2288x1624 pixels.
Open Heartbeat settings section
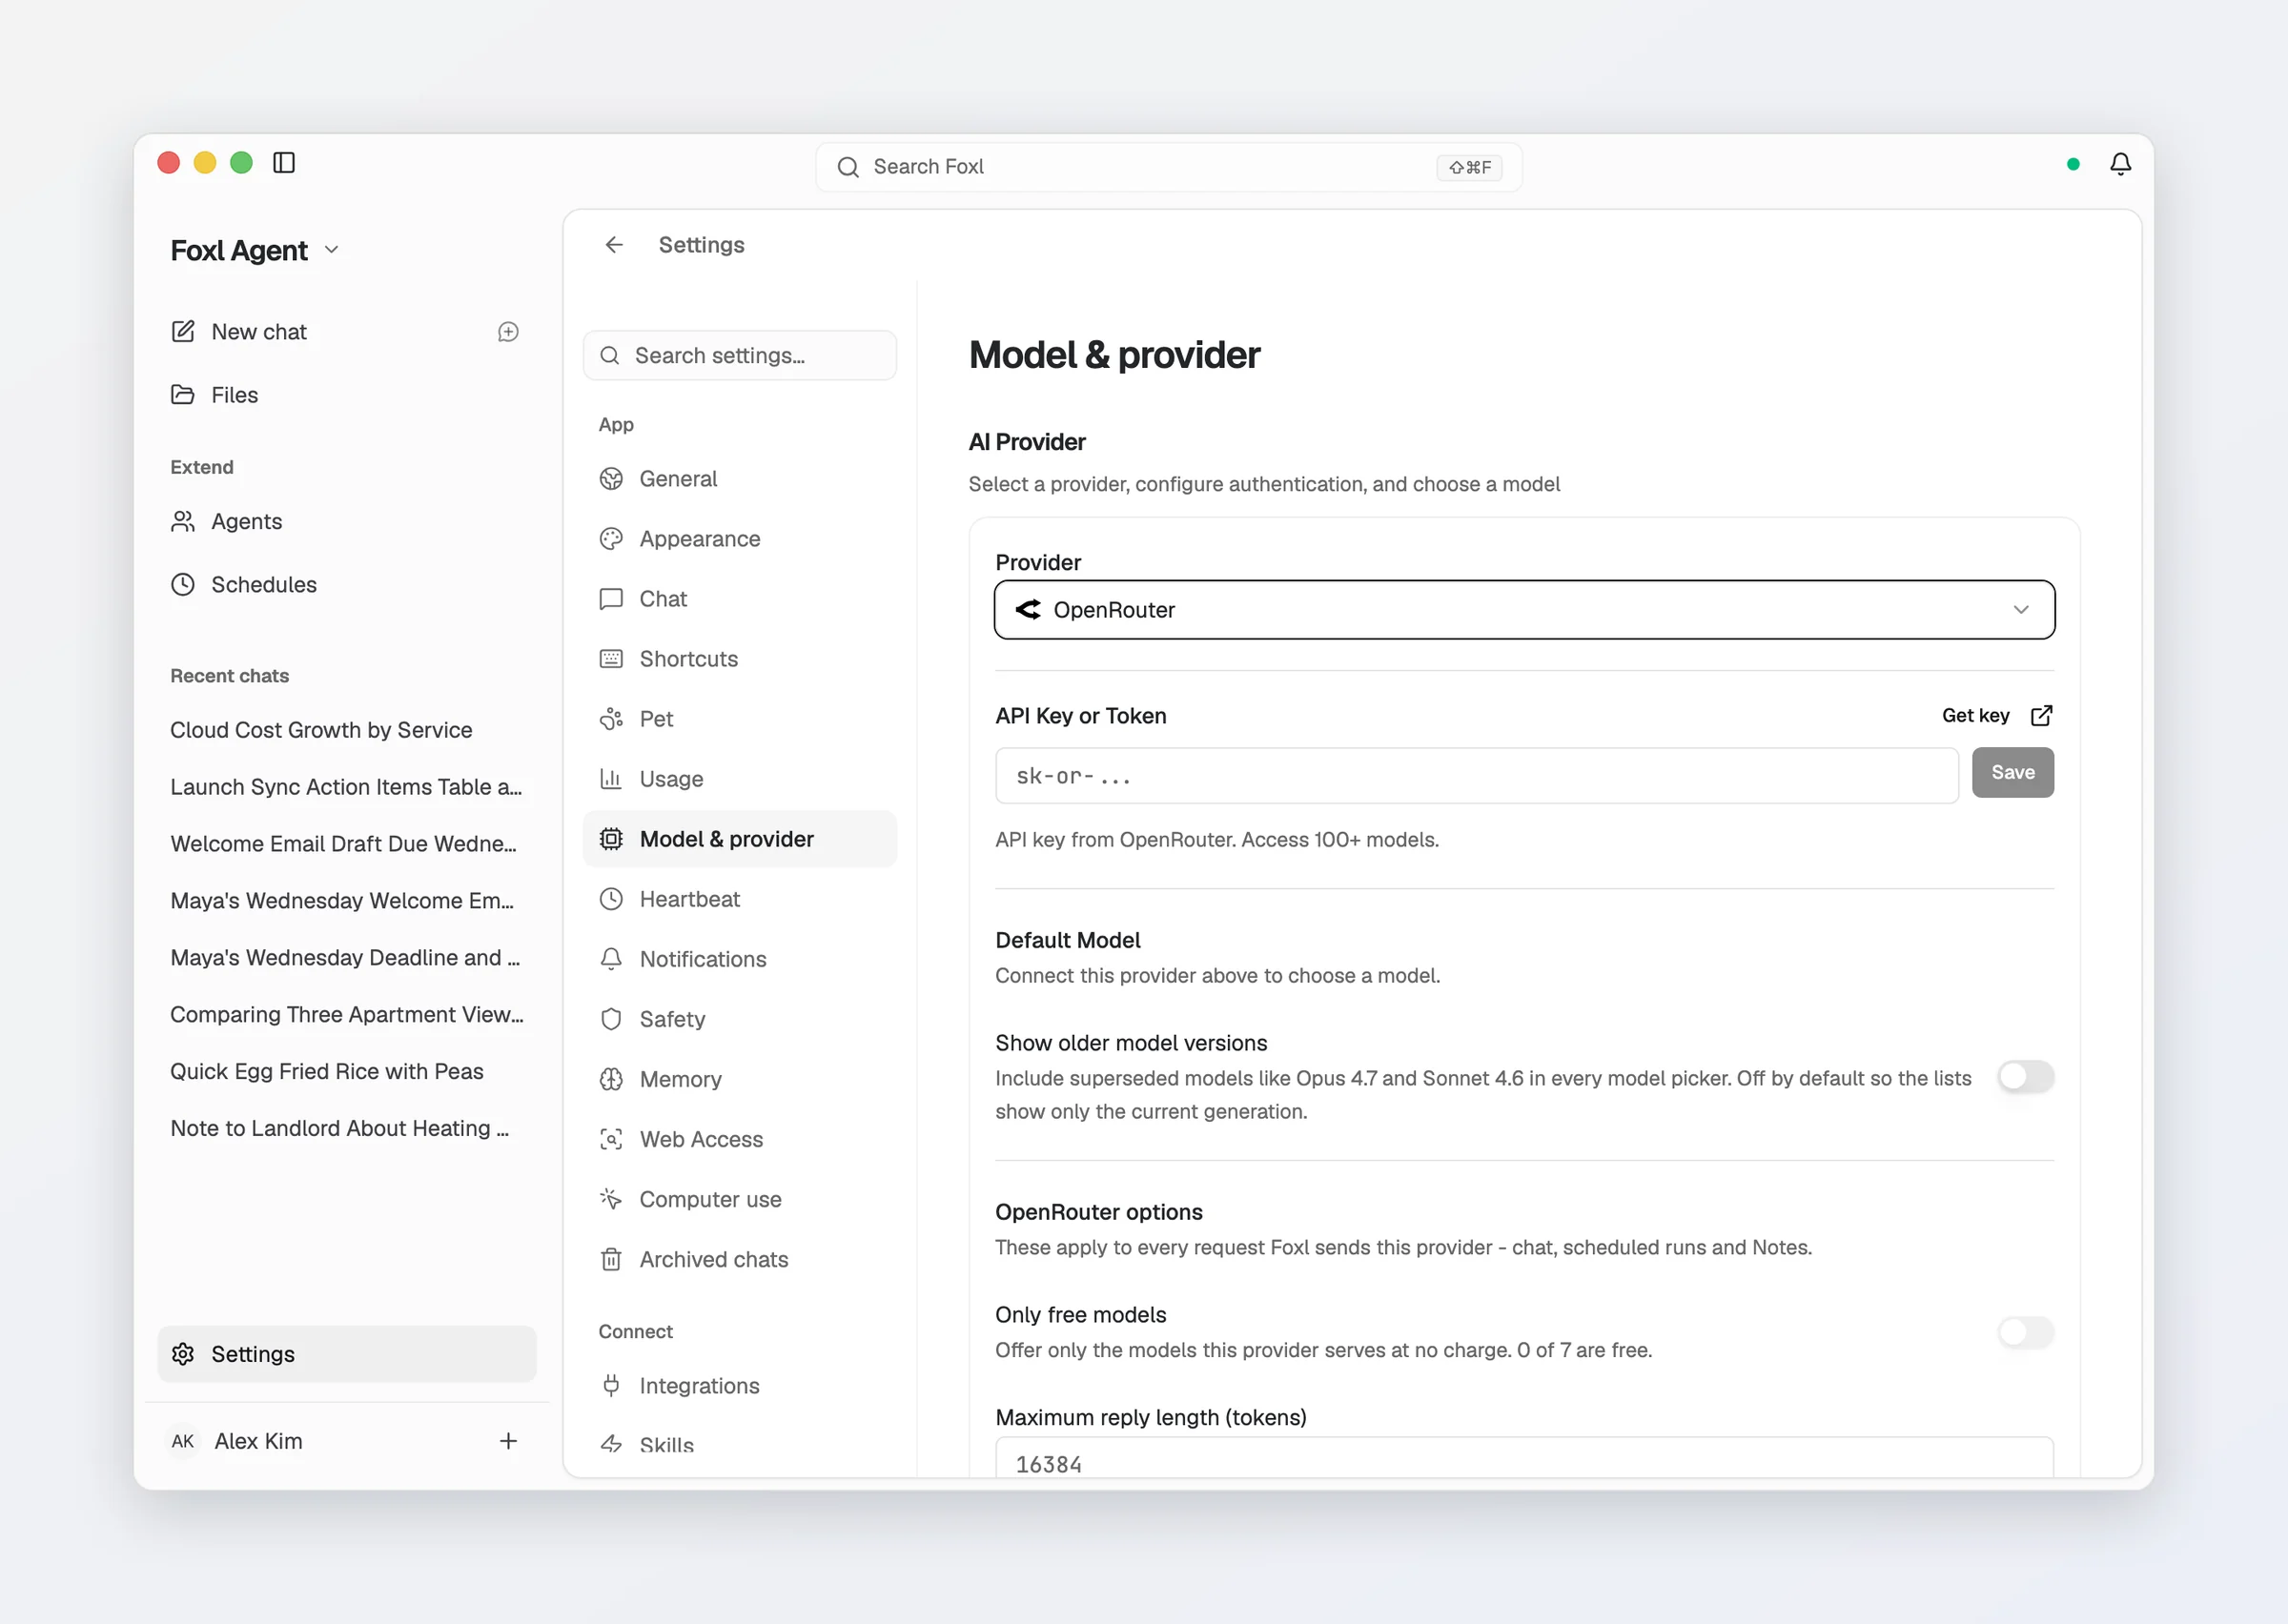[740, 899]
